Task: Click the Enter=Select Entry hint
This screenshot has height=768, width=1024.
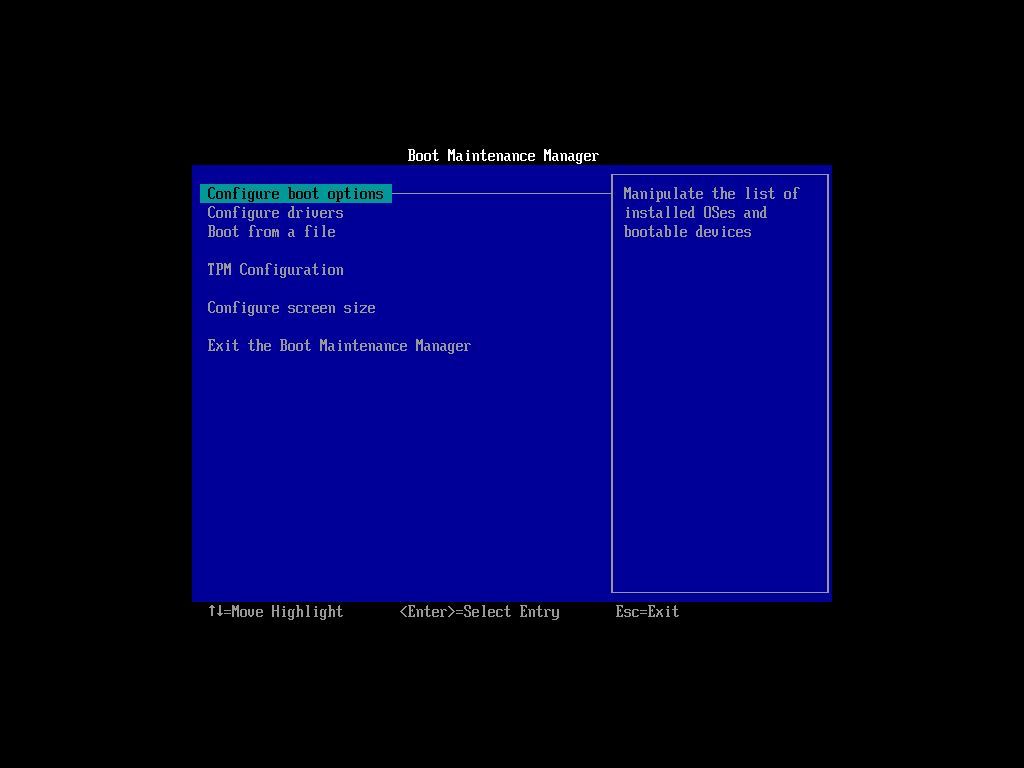Action: click(x=479, y=611)
